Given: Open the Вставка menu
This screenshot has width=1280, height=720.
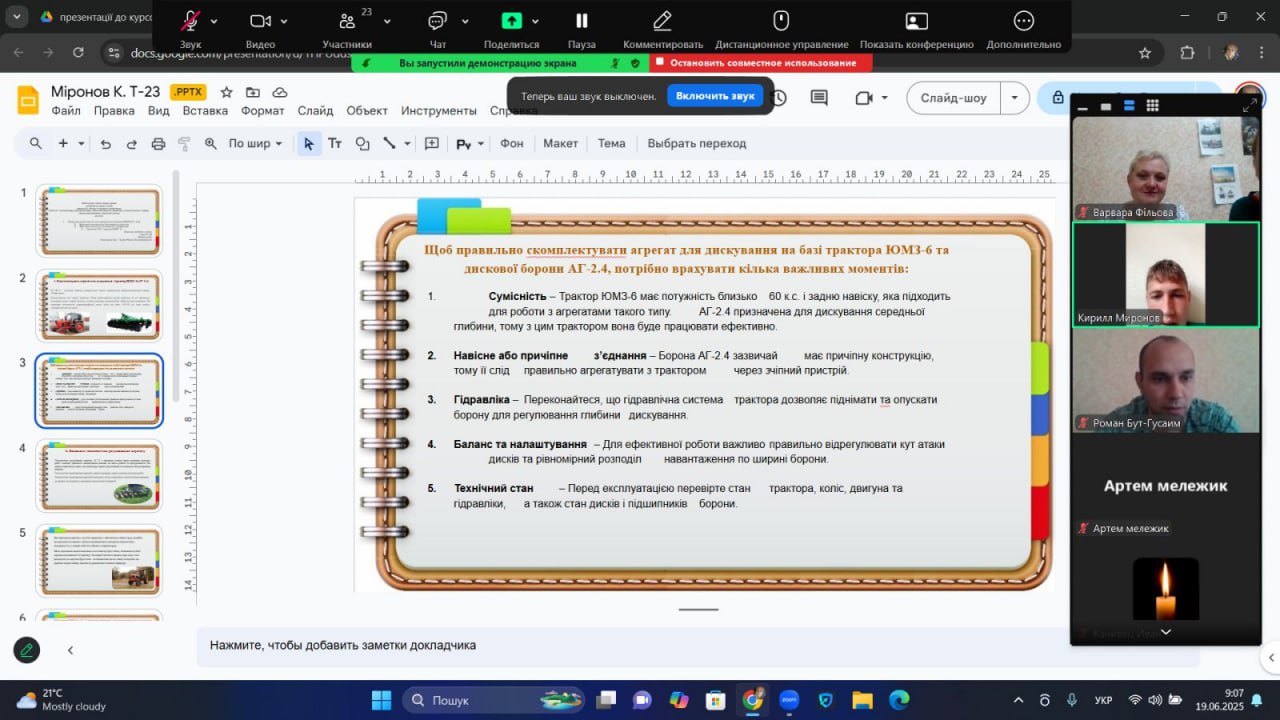Looking at the screenshot, I should point(205,111).
